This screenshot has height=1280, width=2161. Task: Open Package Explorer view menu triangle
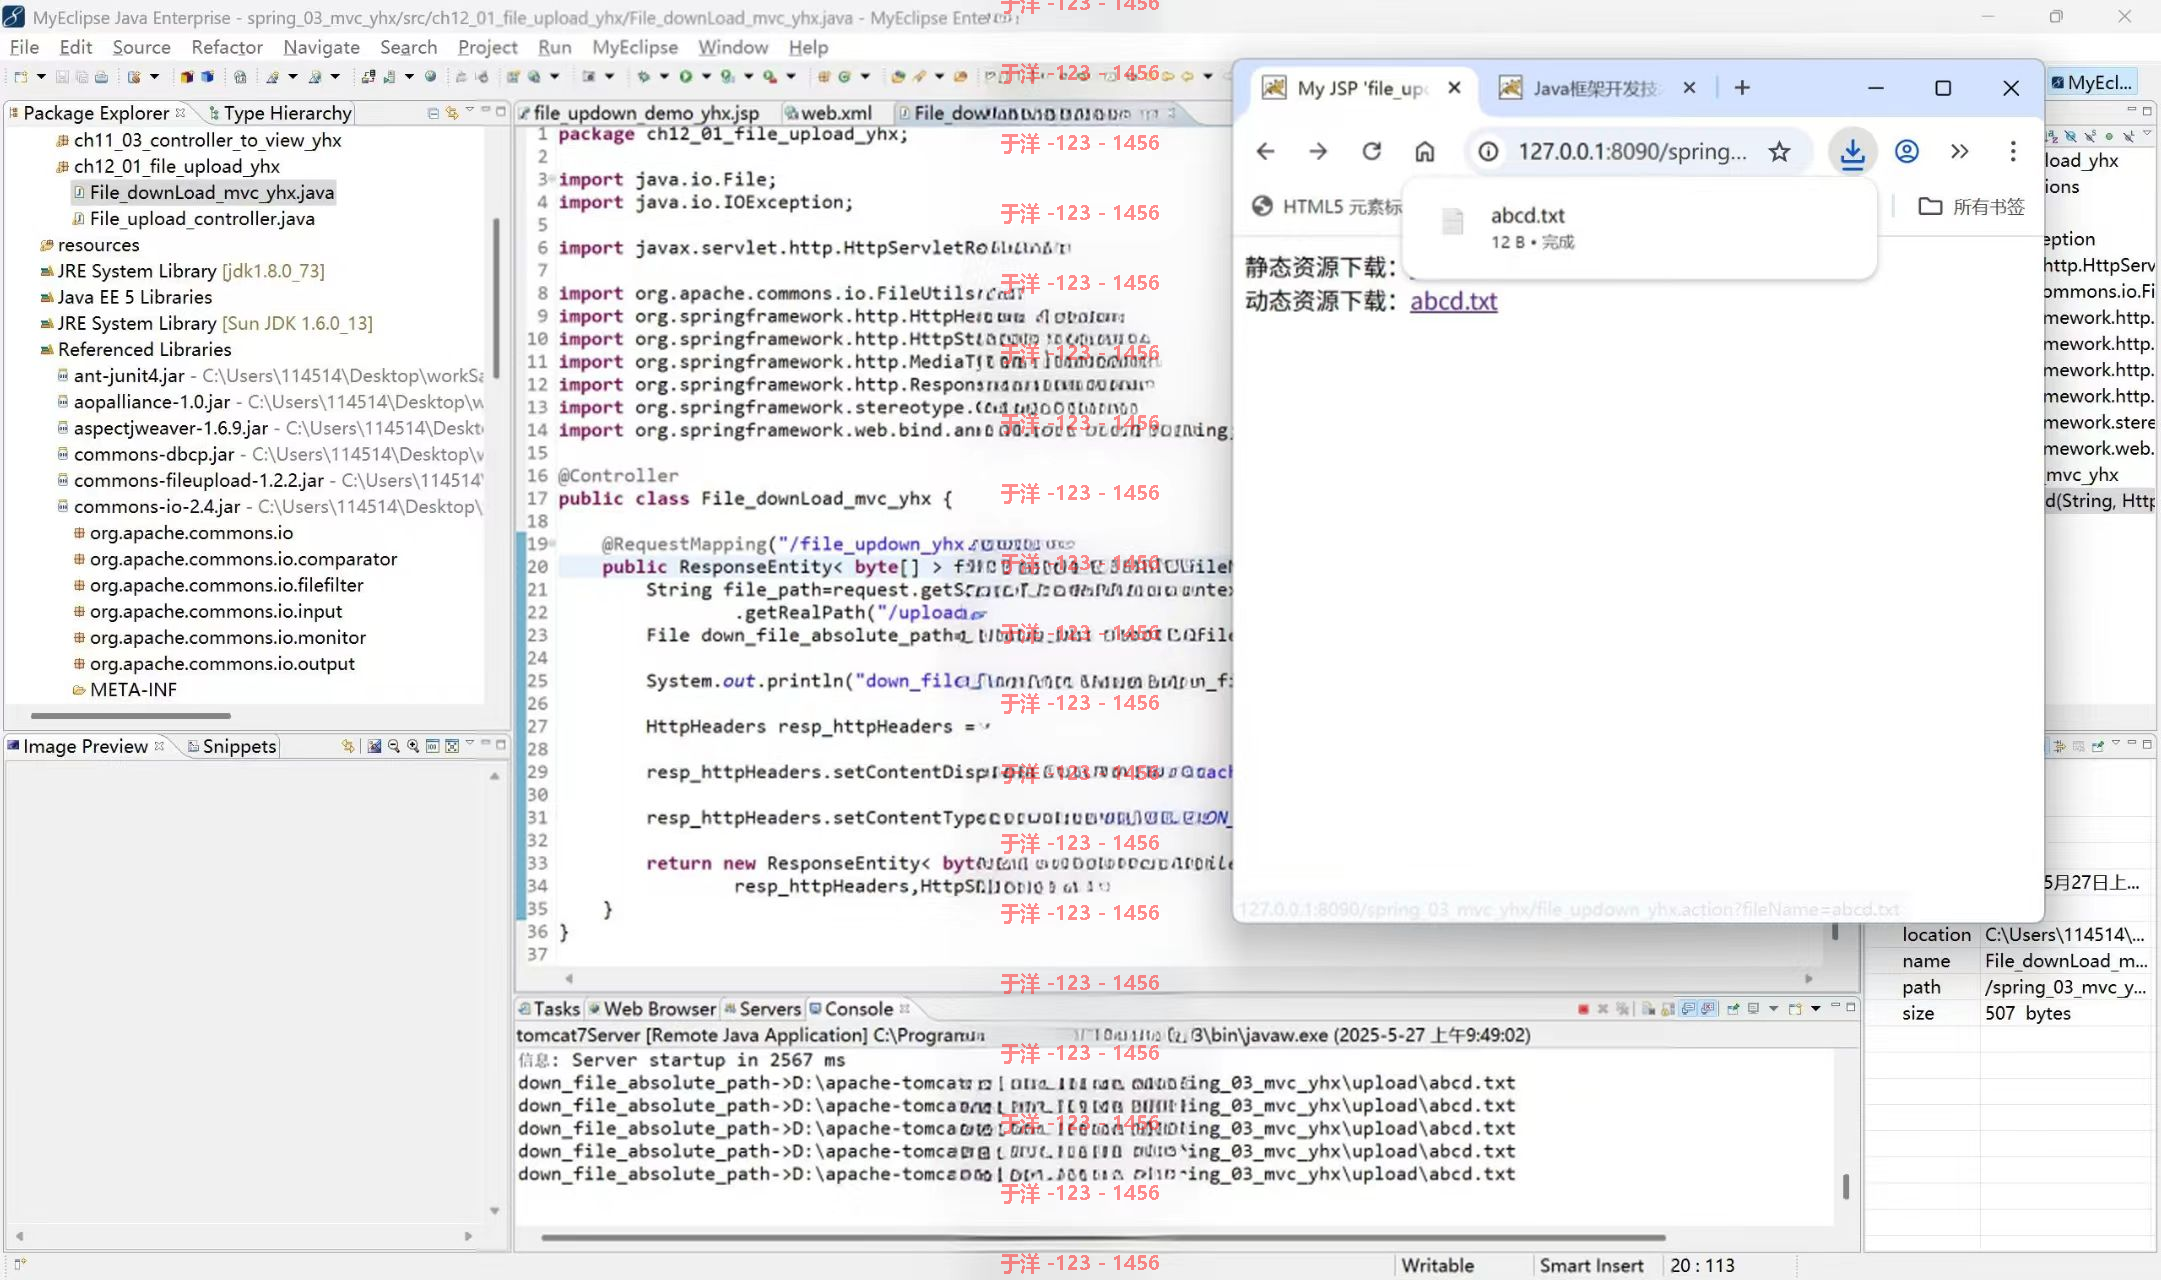(x=469, y=111)
